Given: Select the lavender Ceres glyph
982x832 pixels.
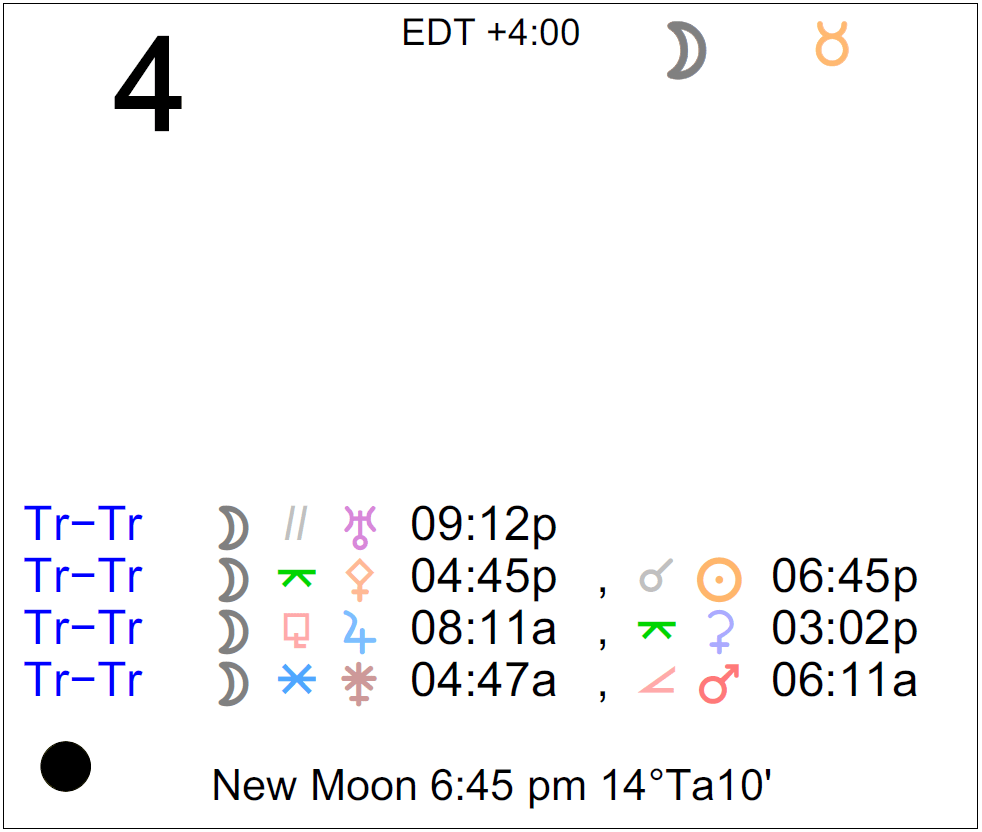Looking at the screenshot, I should (x=719, y=630).
